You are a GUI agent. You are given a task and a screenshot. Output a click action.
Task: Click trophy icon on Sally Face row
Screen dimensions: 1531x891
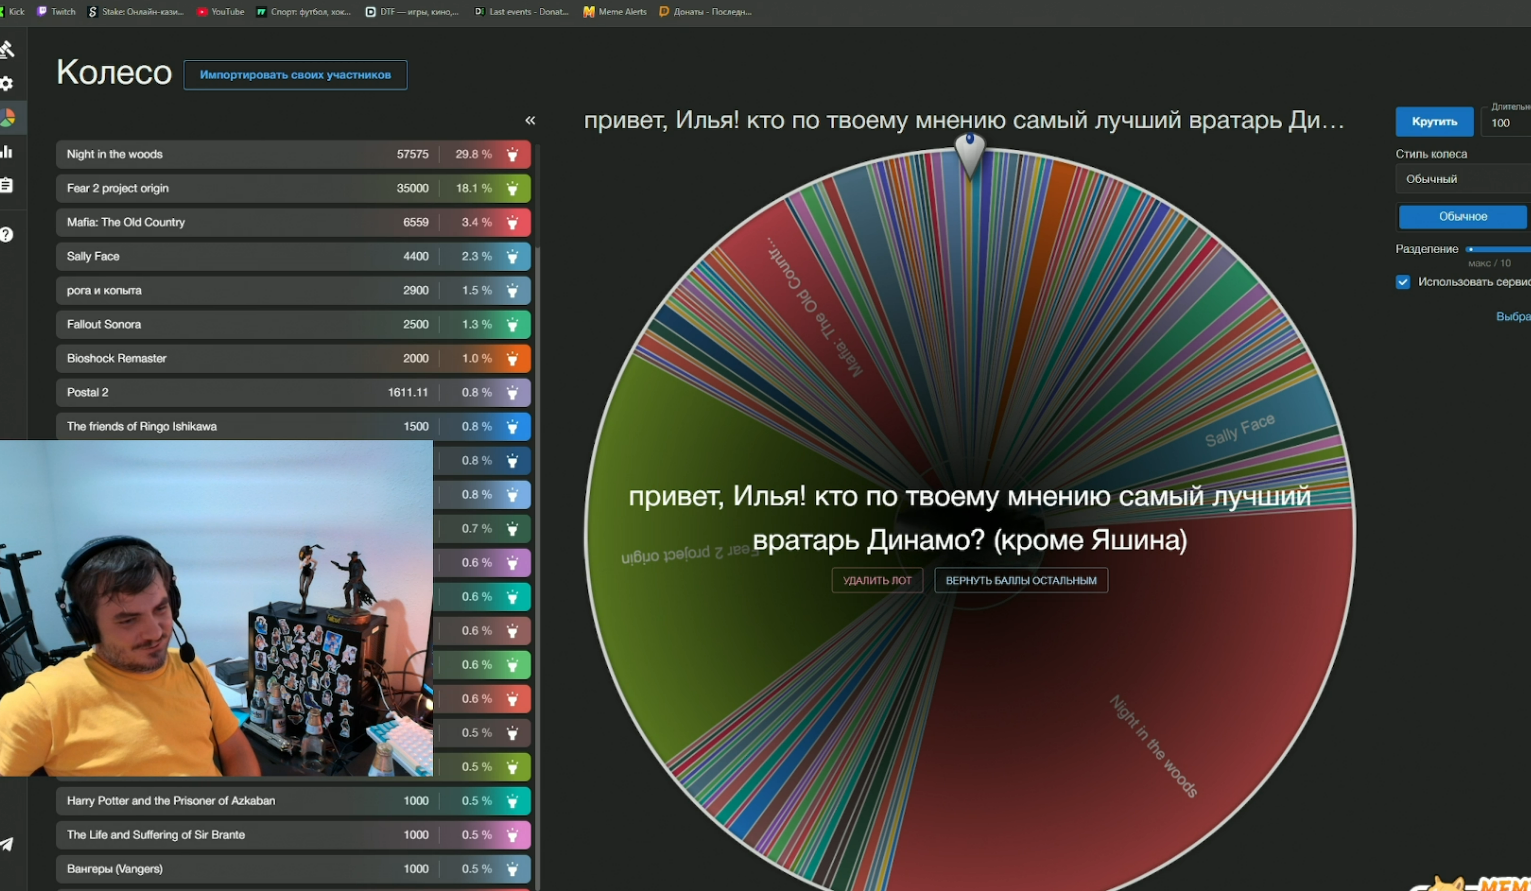coord(512,256)
